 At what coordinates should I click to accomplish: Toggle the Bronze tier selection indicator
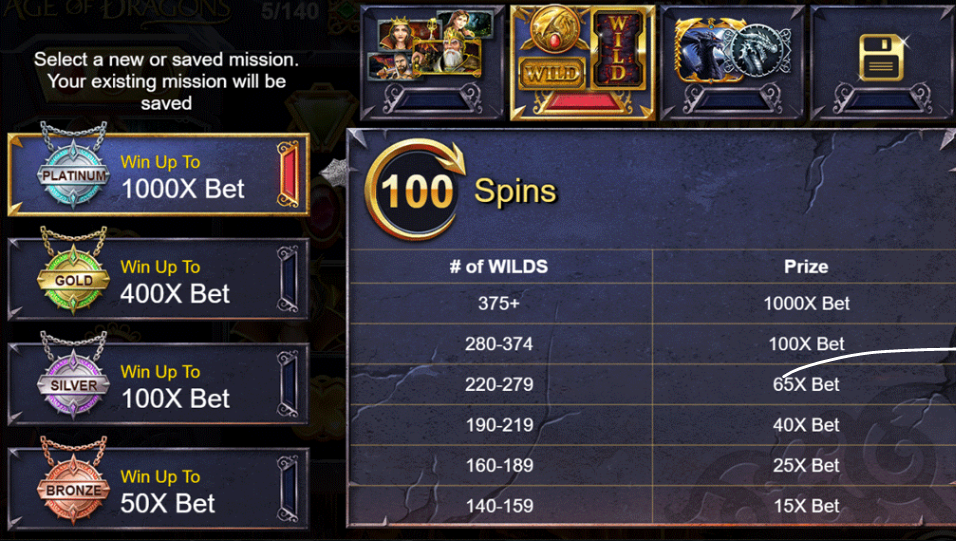click(x=288, y=489)
